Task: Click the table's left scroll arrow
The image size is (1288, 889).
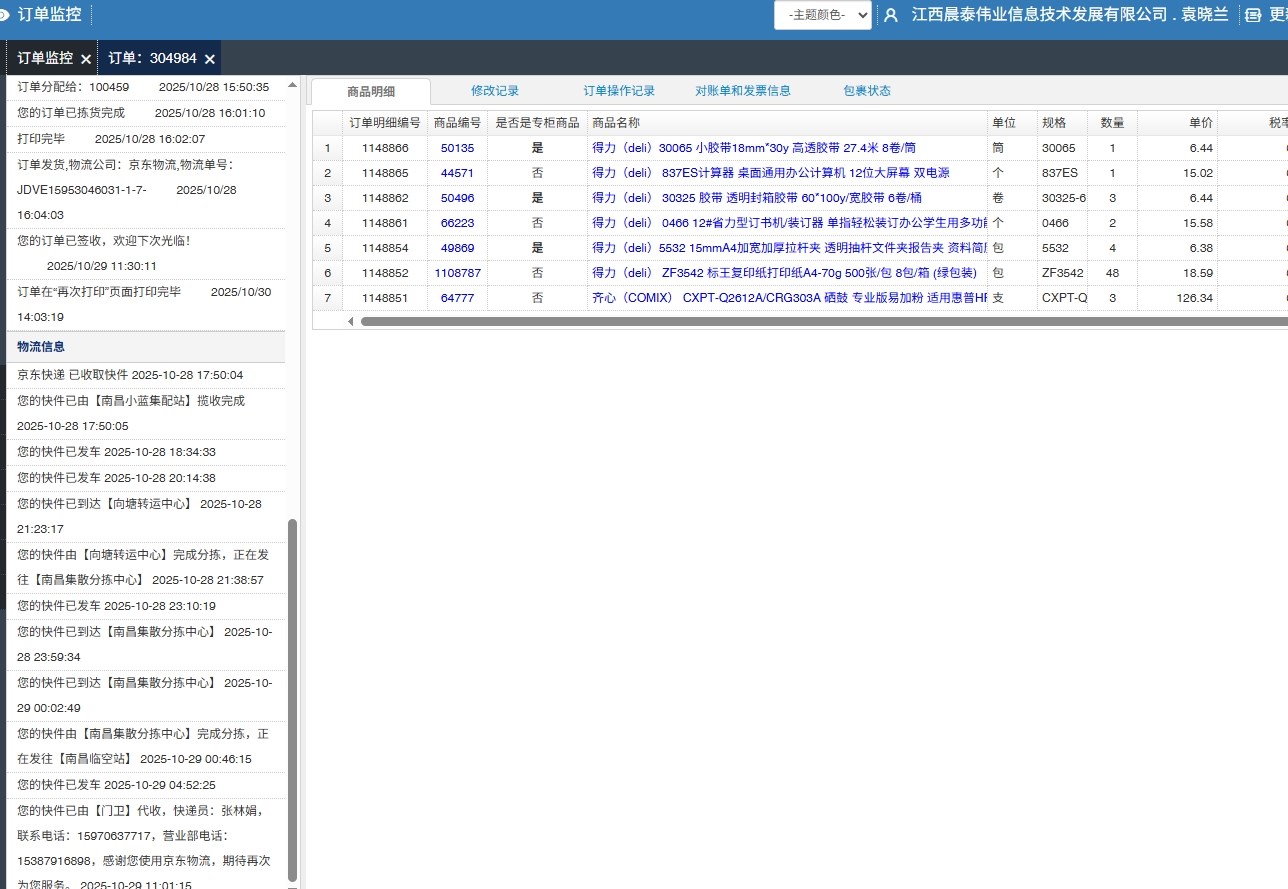Action: (x=350, y=321)
